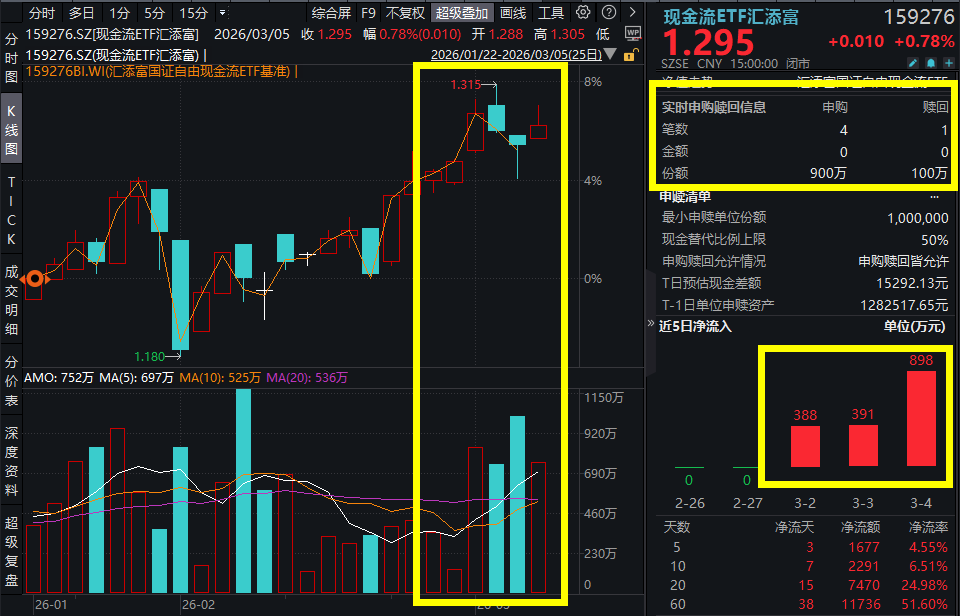Screen dimensions: 960x616
Task: Click the pencil edit icon near 闭市
Action: click(912, 62)
